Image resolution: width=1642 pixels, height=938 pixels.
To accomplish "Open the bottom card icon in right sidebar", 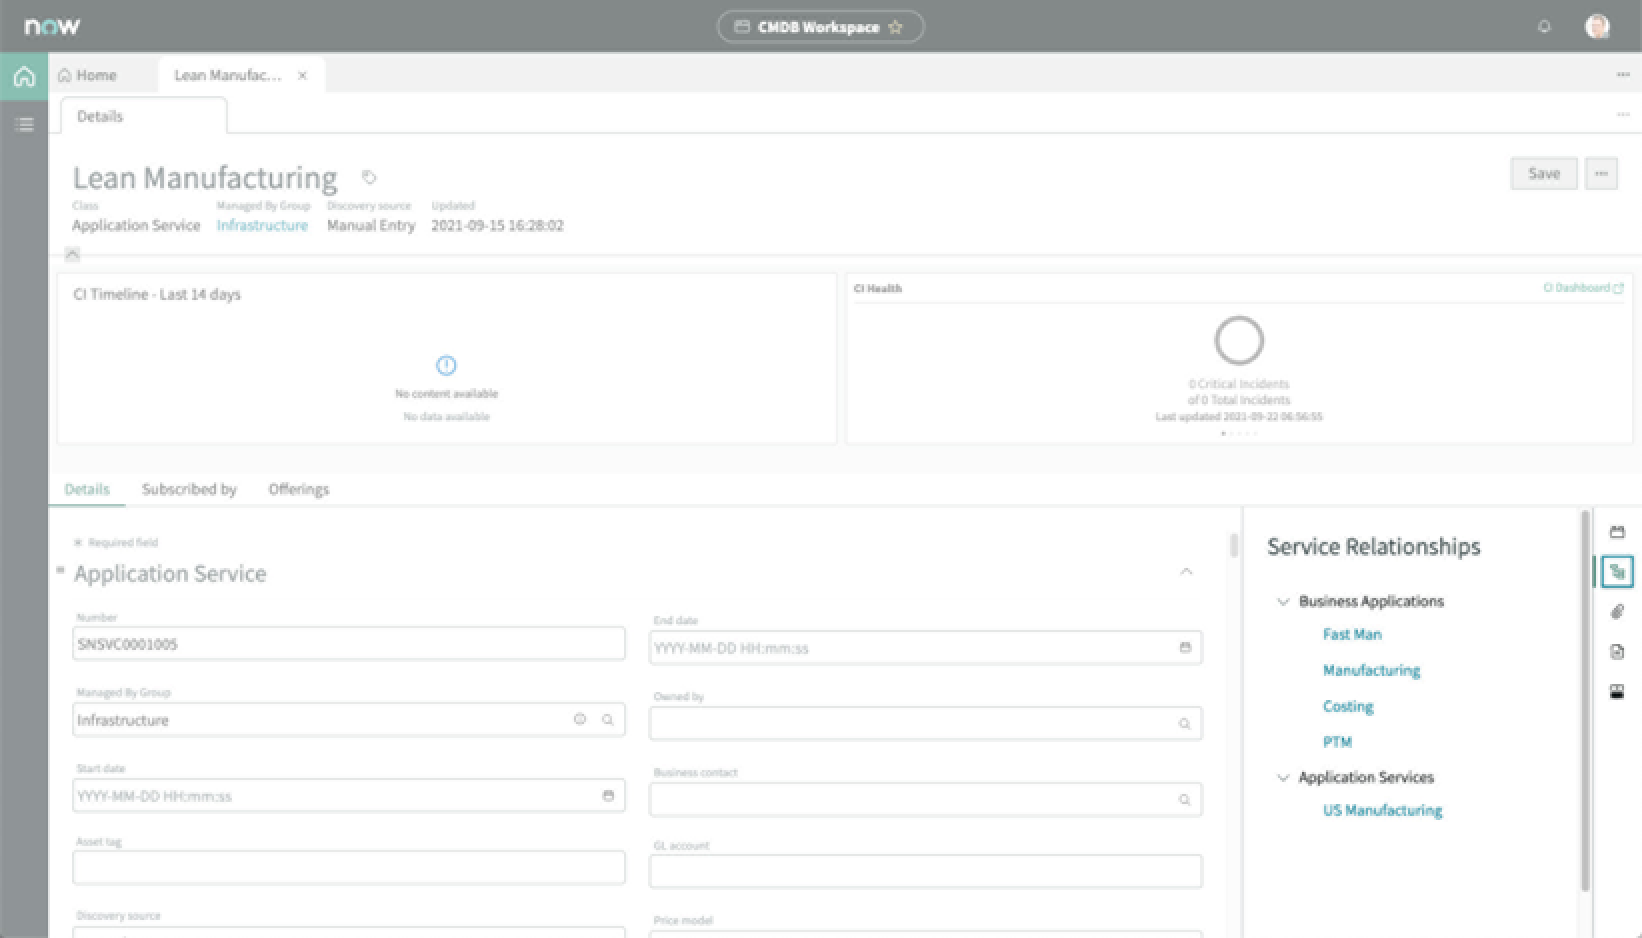I will tap(1617, 692).
